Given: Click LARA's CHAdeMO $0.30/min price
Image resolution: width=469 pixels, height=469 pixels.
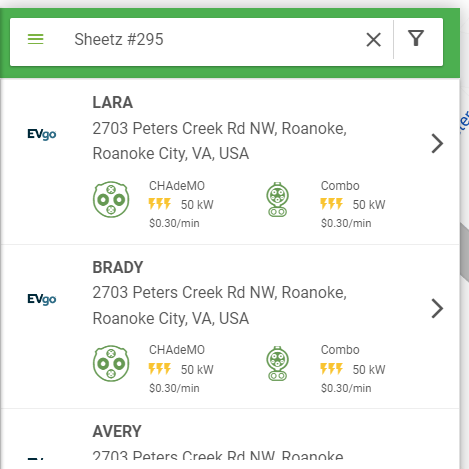Looking at the screenshot, I should 174,223.
